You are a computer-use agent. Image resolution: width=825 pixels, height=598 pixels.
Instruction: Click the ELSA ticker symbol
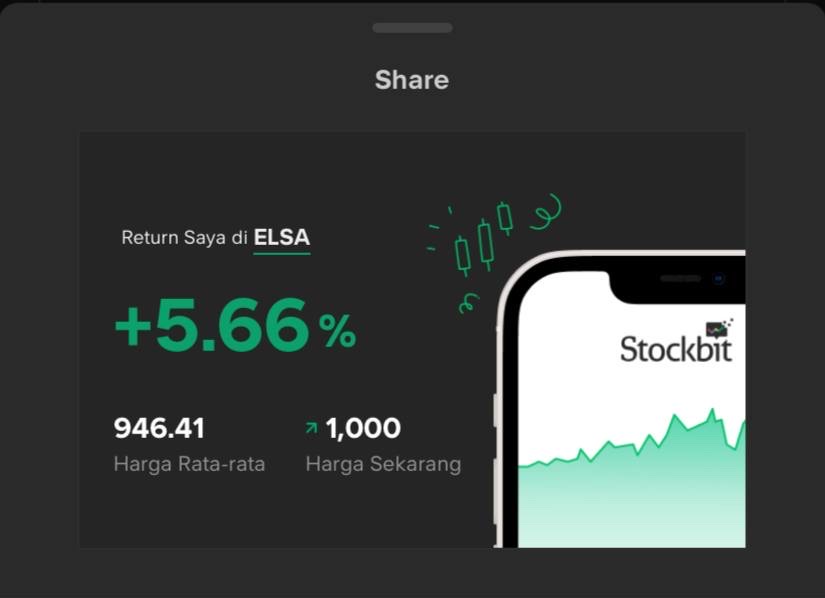coord(282,238)
